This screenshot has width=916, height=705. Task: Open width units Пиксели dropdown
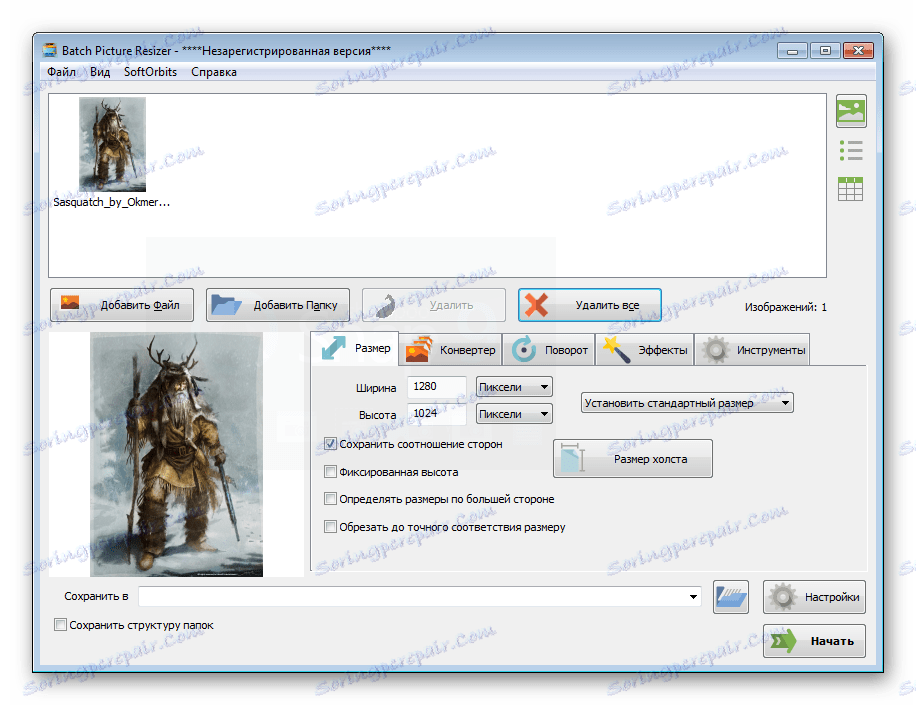514,387
